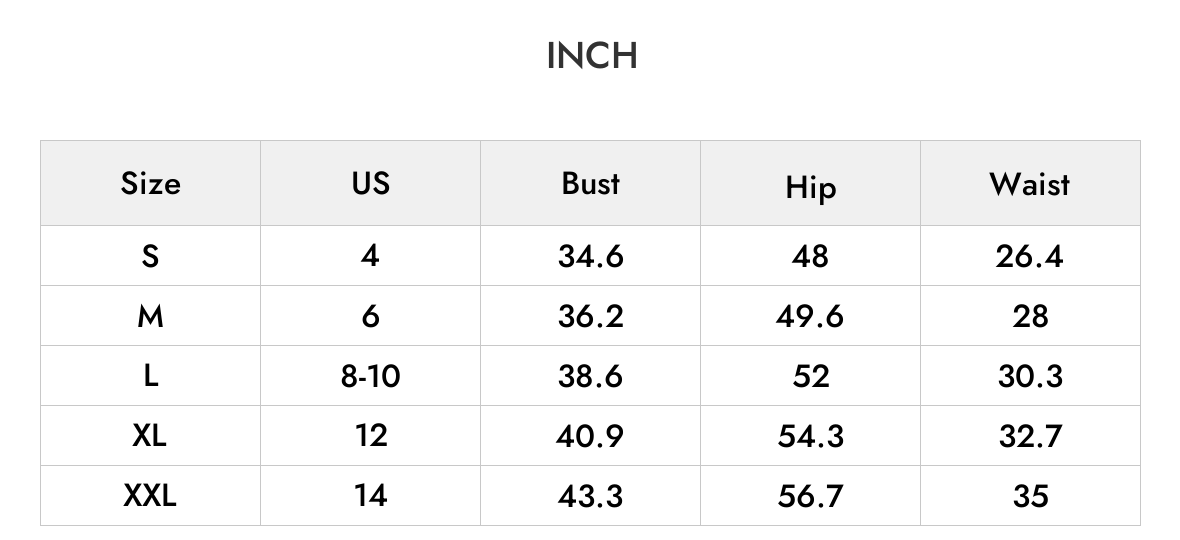The image size is (1180, 540).
Task: Click the S size row label
Action: tap(151, 256)
